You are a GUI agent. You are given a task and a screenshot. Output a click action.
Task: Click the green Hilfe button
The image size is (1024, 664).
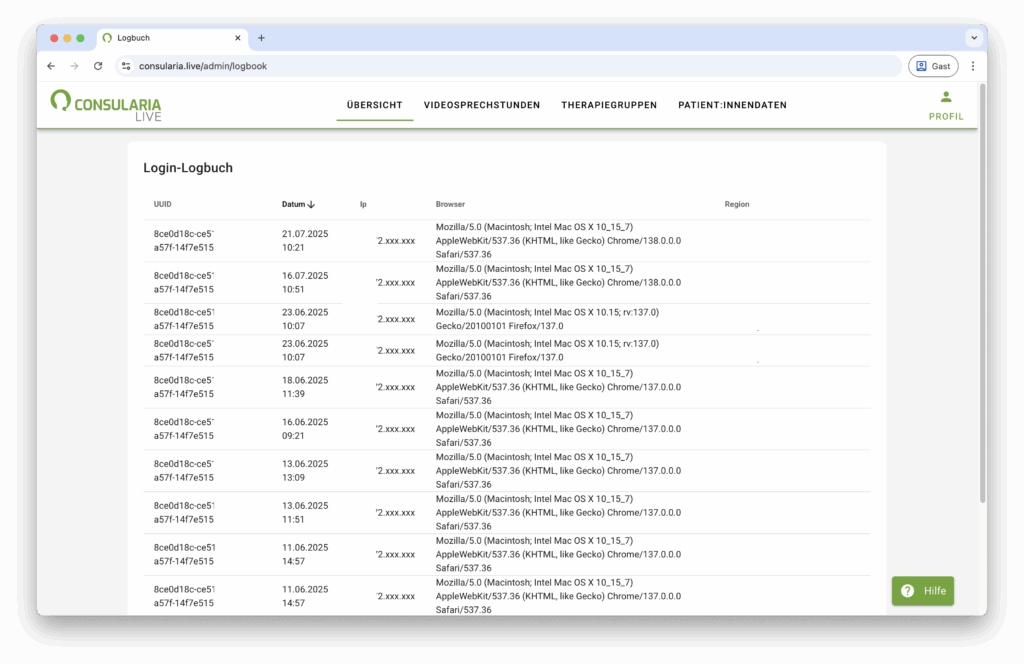[x=922, y=590]
